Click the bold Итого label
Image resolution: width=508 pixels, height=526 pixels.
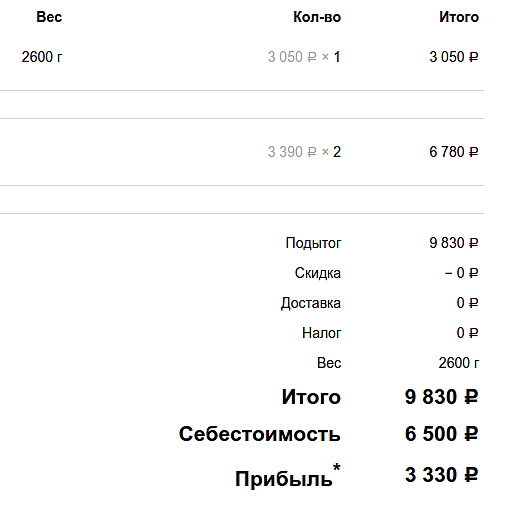[x=311, y=397]
